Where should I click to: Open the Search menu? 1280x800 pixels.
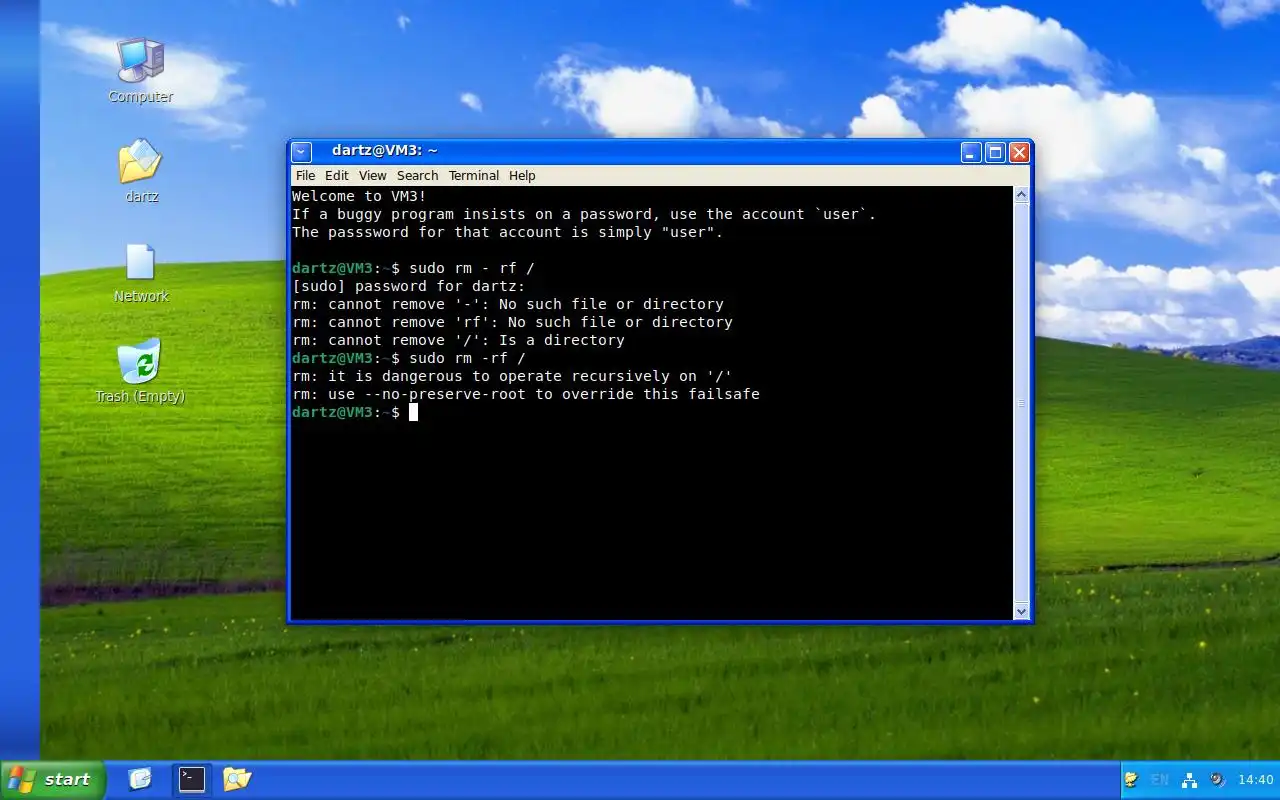point(418,175)
